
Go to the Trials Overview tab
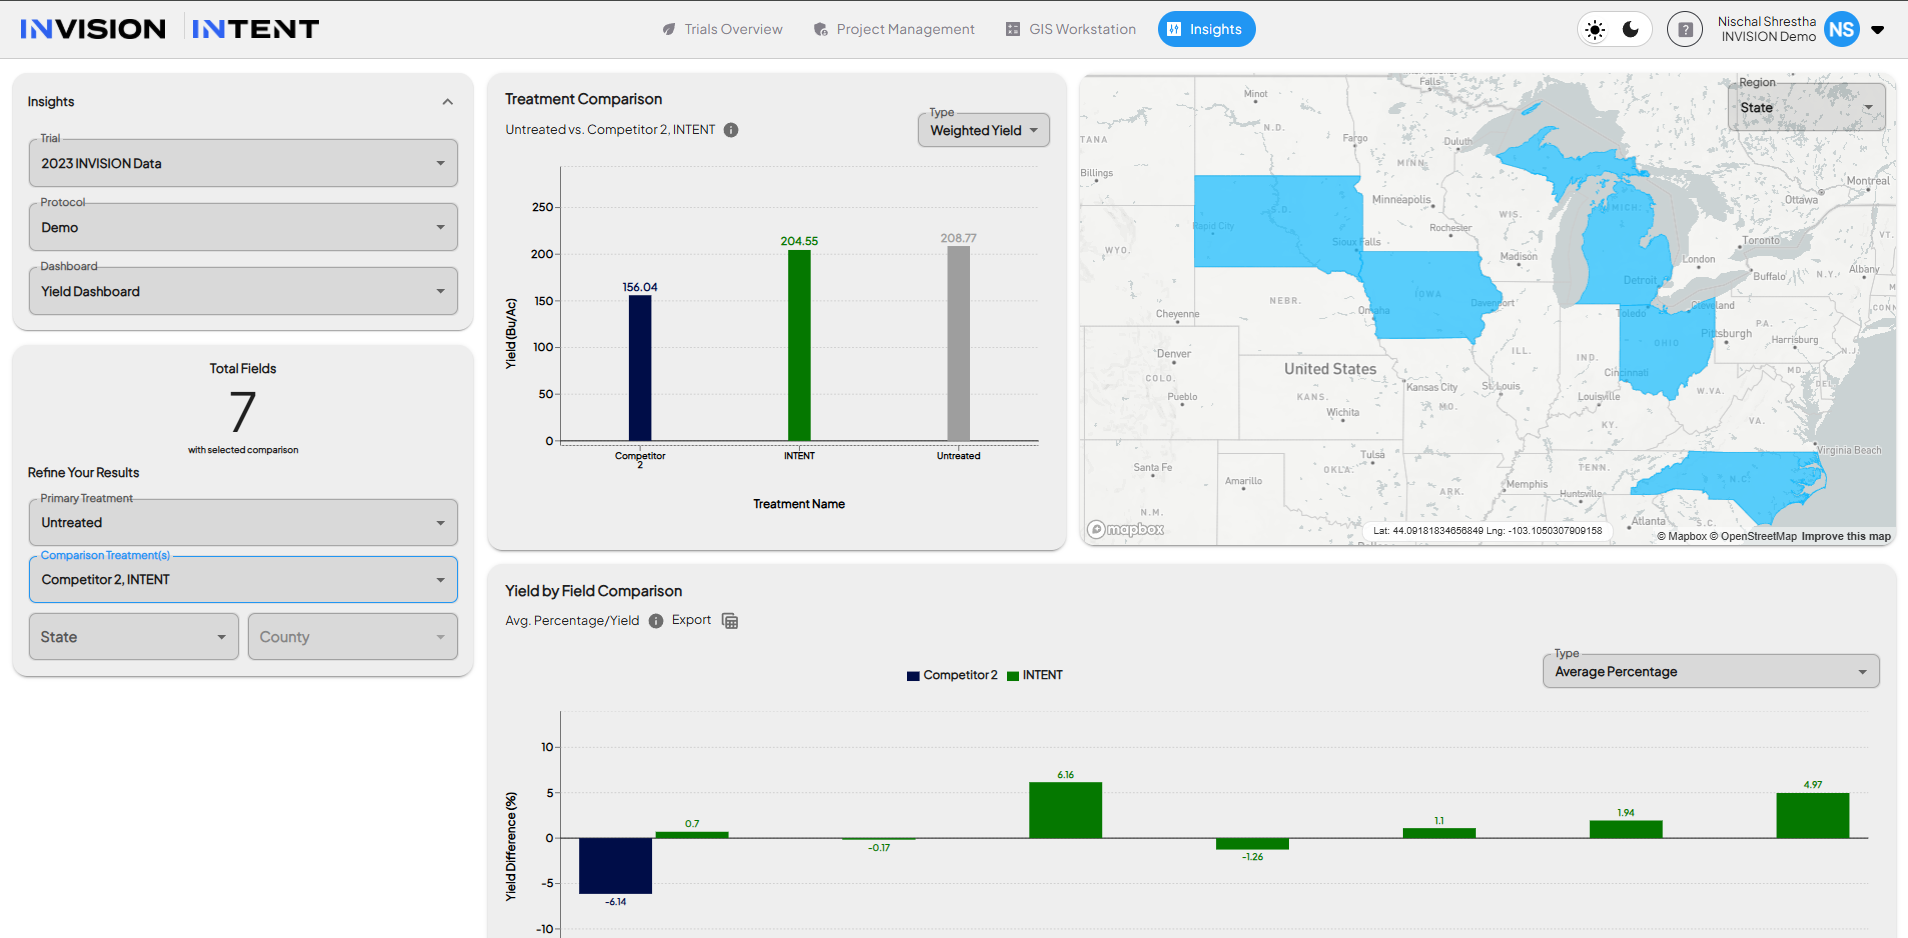[x=722, y=29]
